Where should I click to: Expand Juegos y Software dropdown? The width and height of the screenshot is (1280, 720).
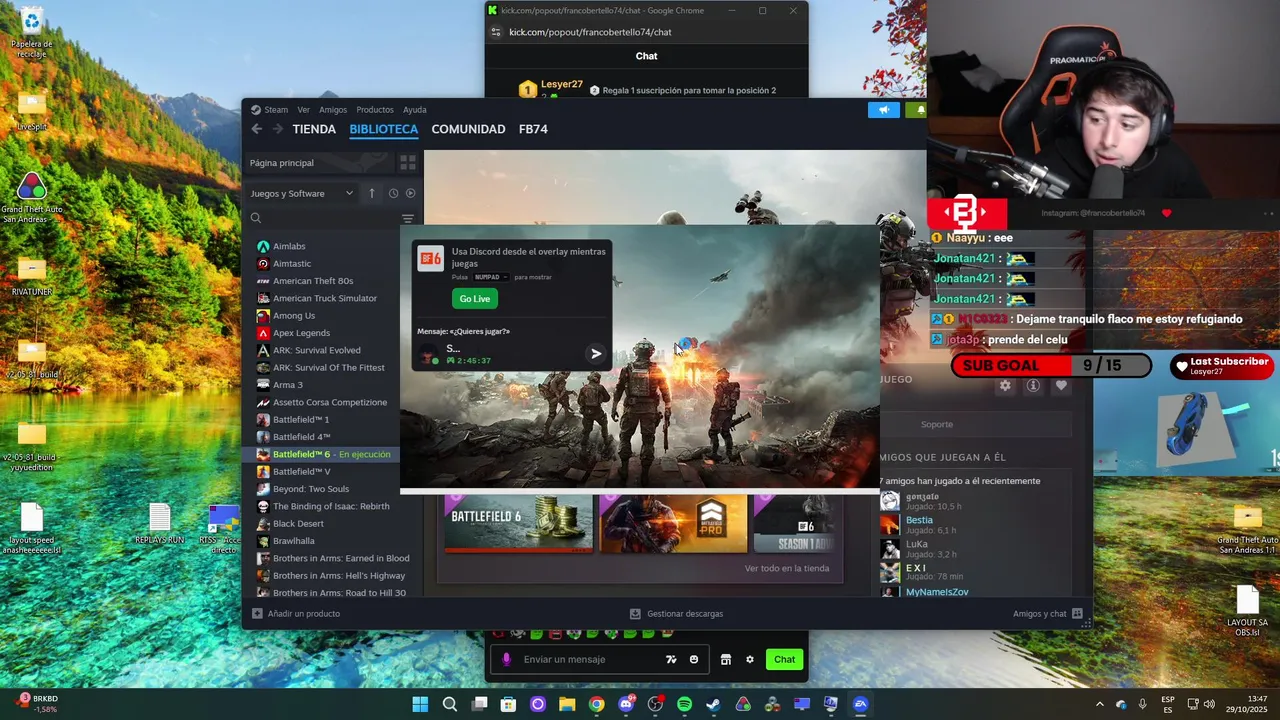(302, 193)
